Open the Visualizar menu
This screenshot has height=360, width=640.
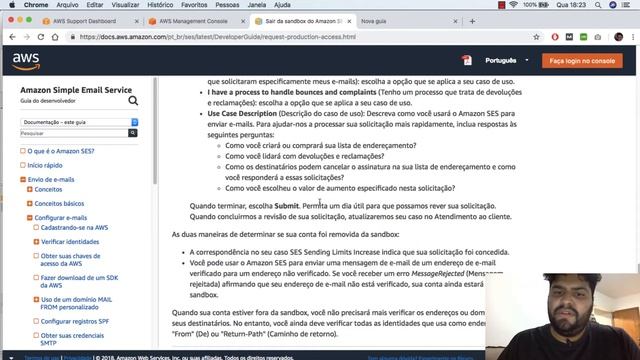tap(125, 5)
